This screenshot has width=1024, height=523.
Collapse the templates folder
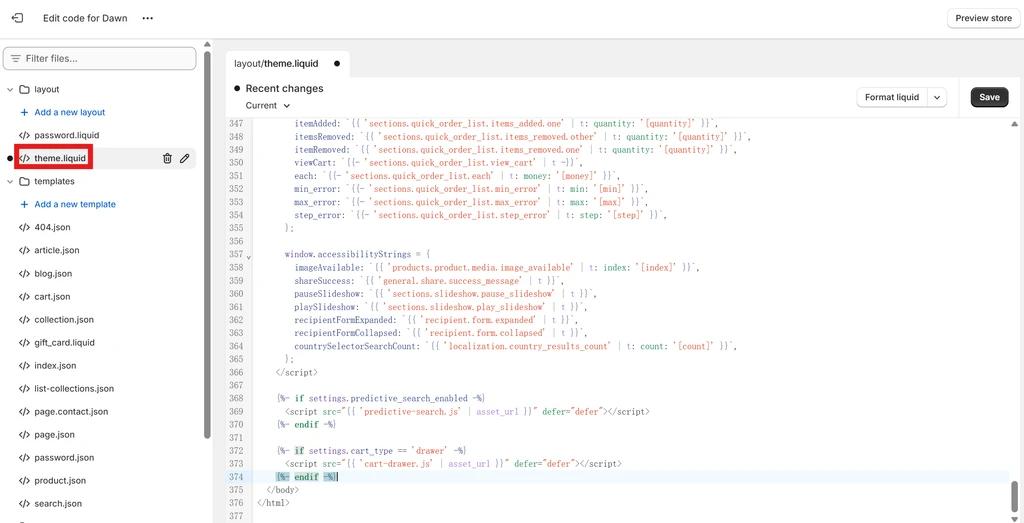10,182
